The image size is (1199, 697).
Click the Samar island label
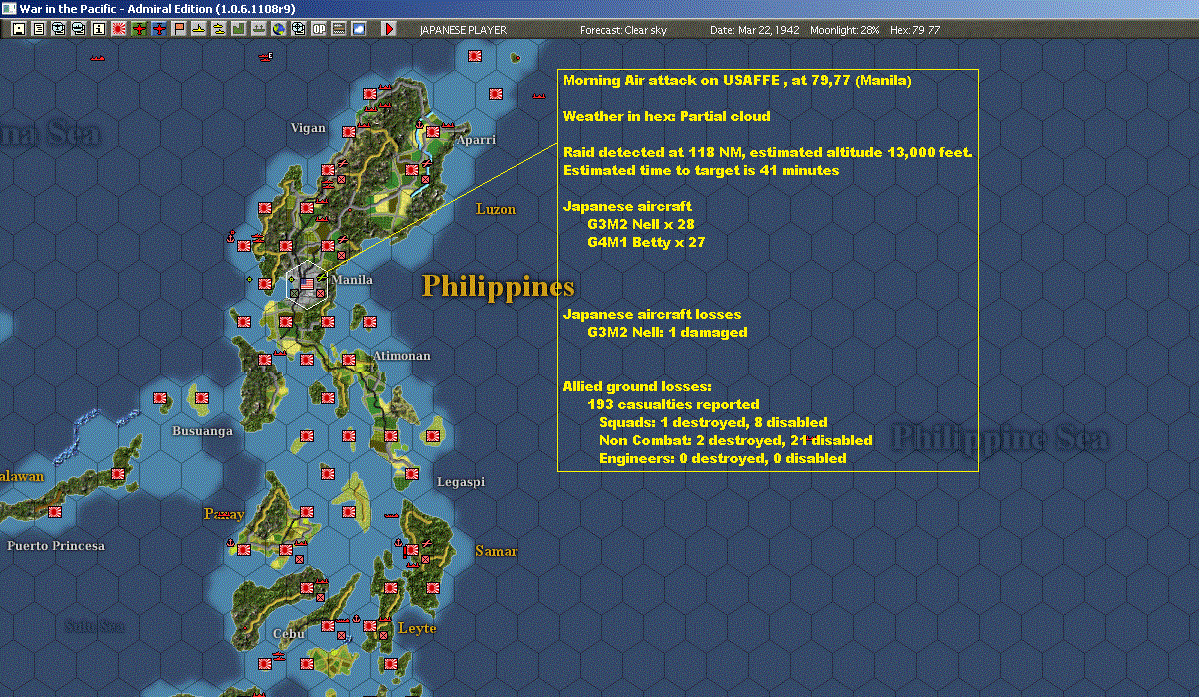(x=496, y=551)
